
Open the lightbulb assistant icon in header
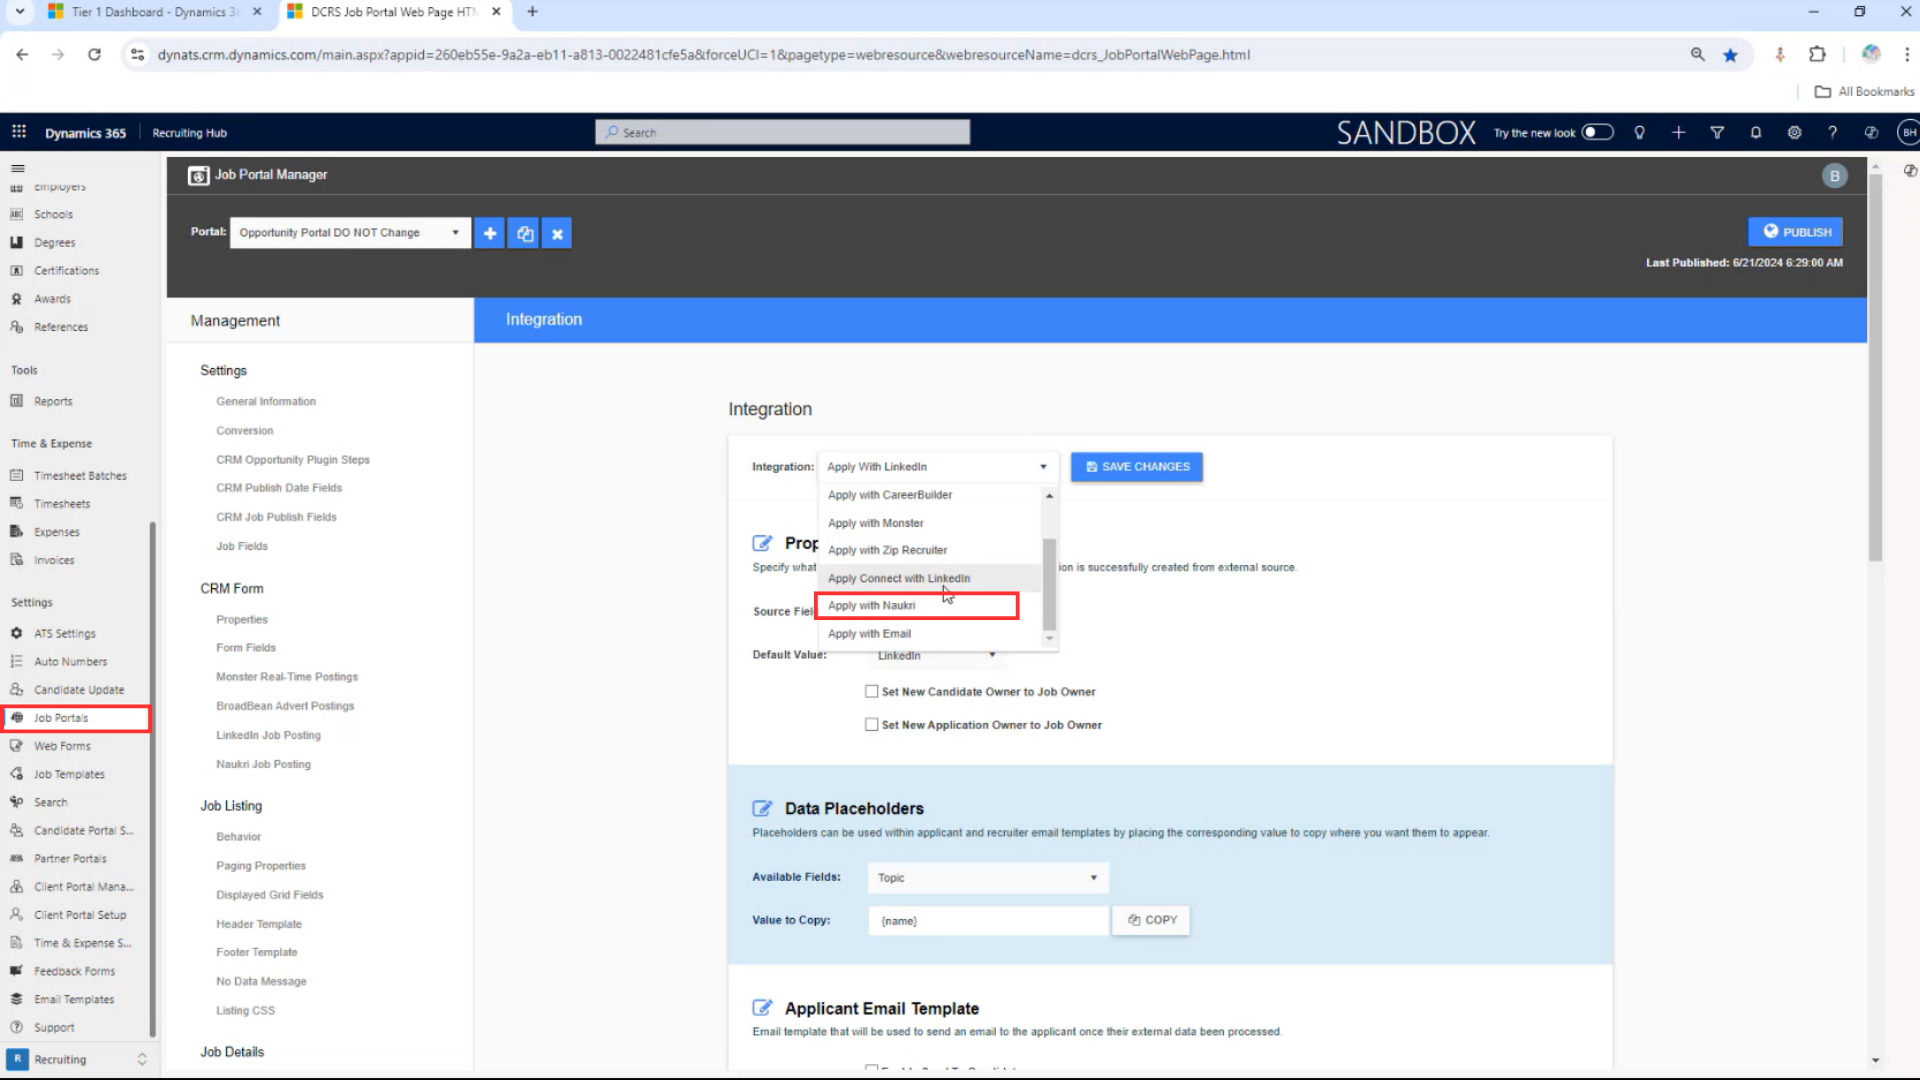click(1639, 132)
